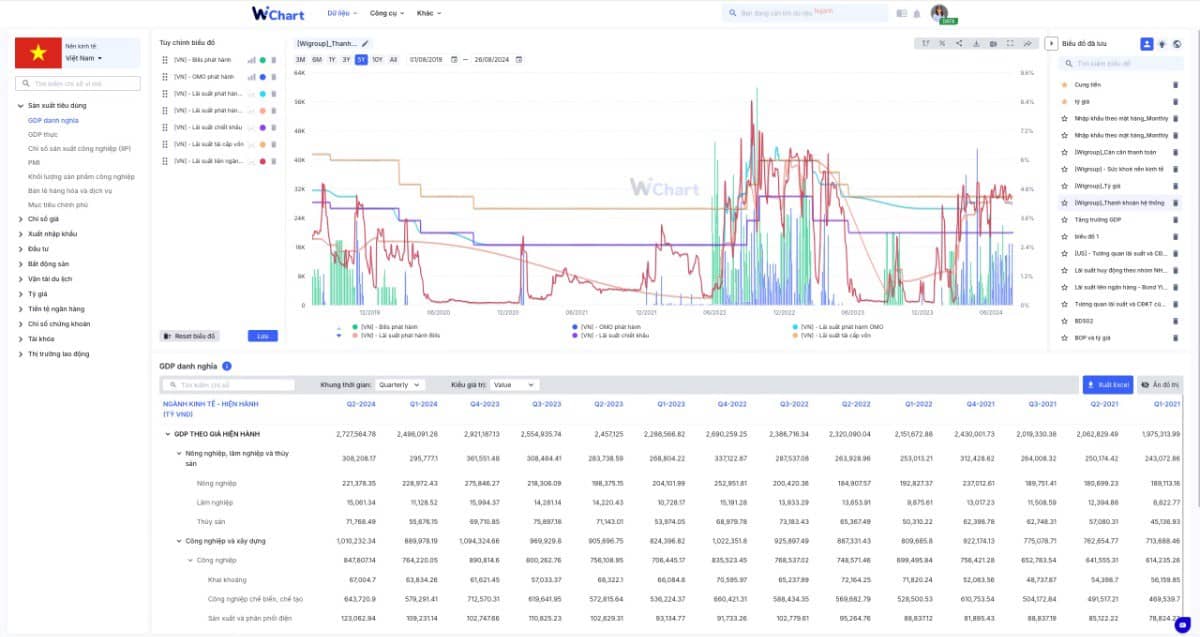This screenshot has height=637, width=1200.
Task: Click the 'Reset biểu đồ' button
Action: [x=189, y=336]
